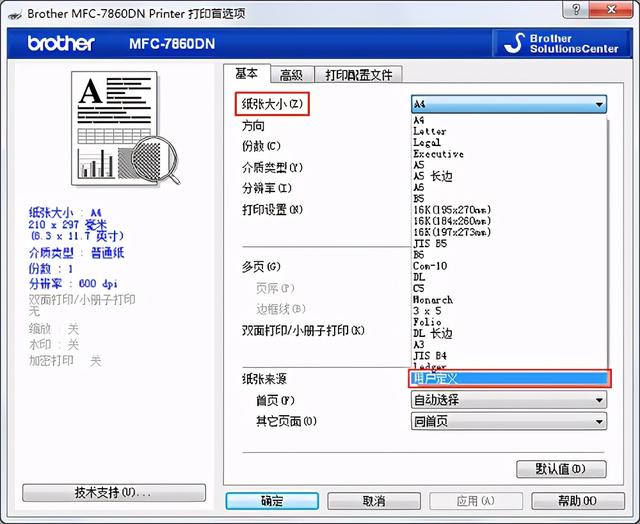Switch to the 高级 tab

(x=291, y=74)
